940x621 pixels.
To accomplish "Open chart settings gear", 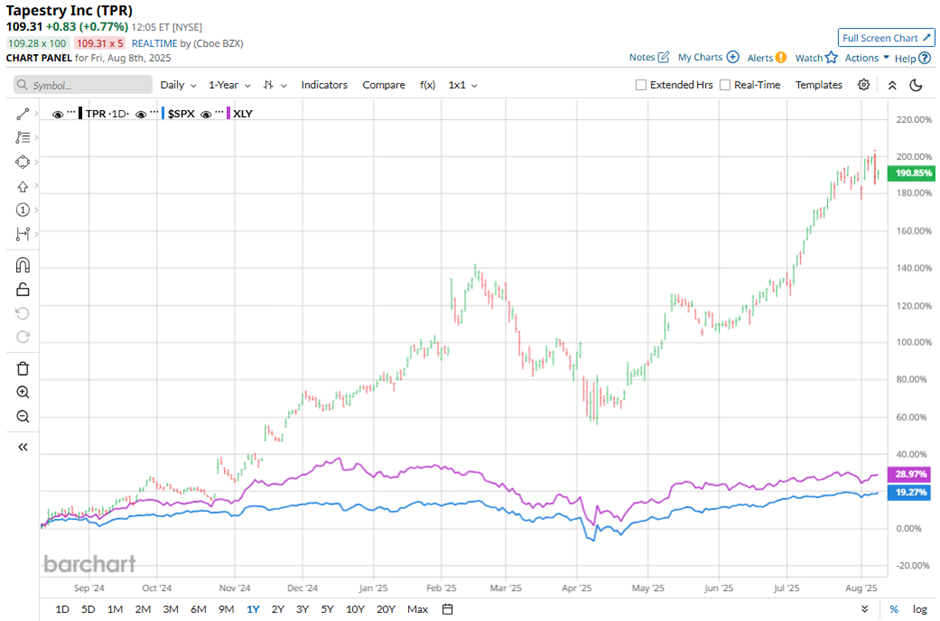I will coord(863,85).
